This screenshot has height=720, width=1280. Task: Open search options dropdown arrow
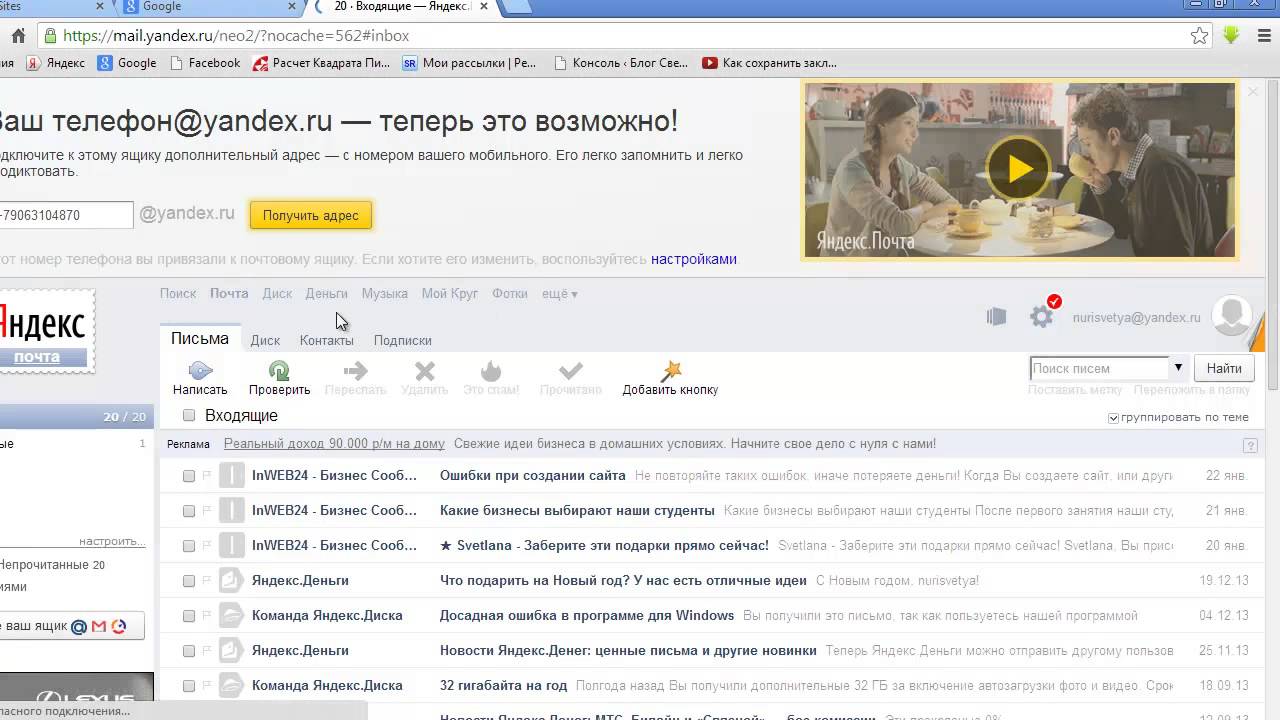[x=1178, y=368]
